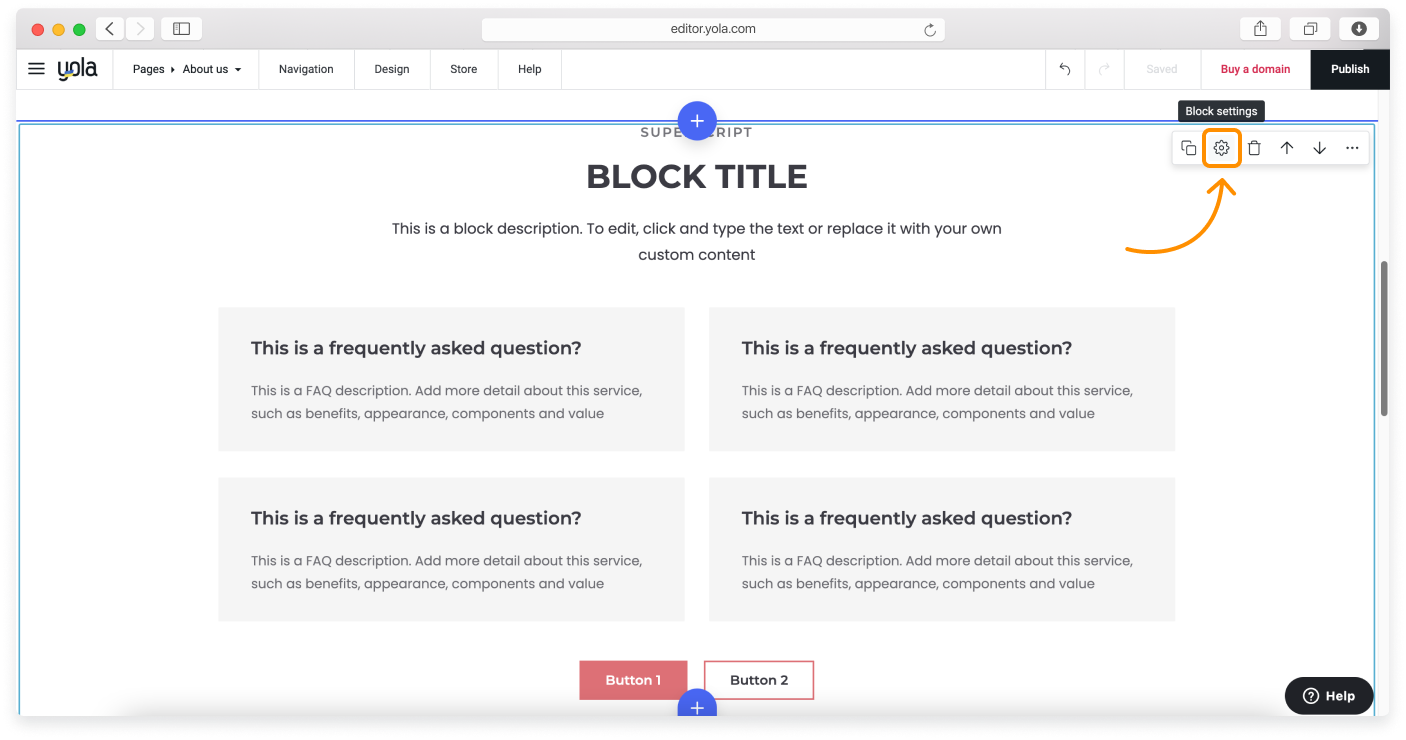Open the Store section
The width and height of the screenshot is (1406, 740).
click(463, 69)
